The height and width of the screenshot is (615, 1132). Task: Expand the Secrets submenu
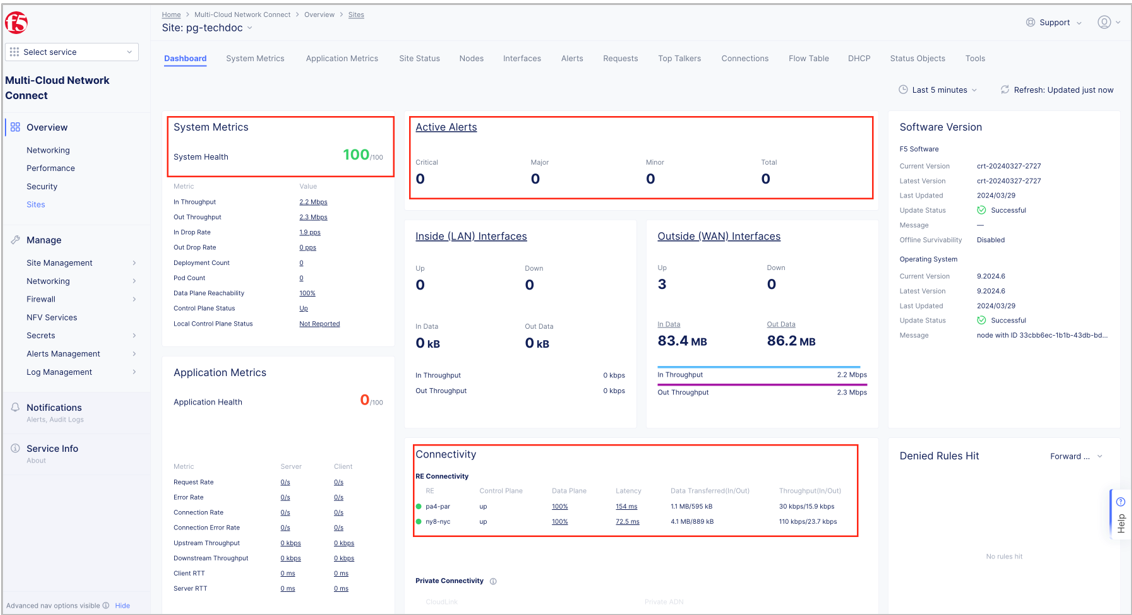134,336
